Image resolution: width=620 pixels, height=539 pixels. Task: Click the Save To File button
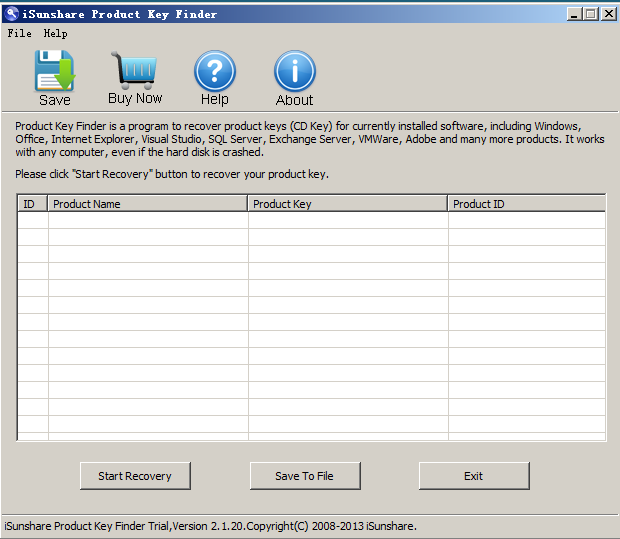pos(305,476)
